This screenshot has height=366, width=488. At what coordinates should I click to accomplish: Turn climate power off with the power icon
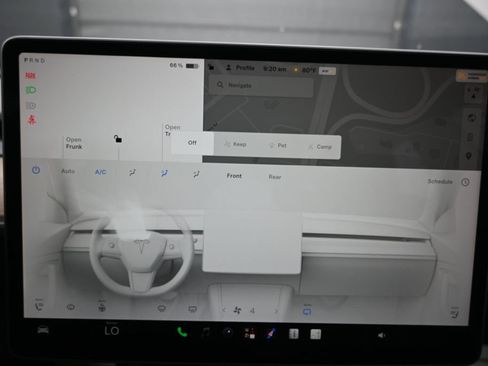(36, 170)
